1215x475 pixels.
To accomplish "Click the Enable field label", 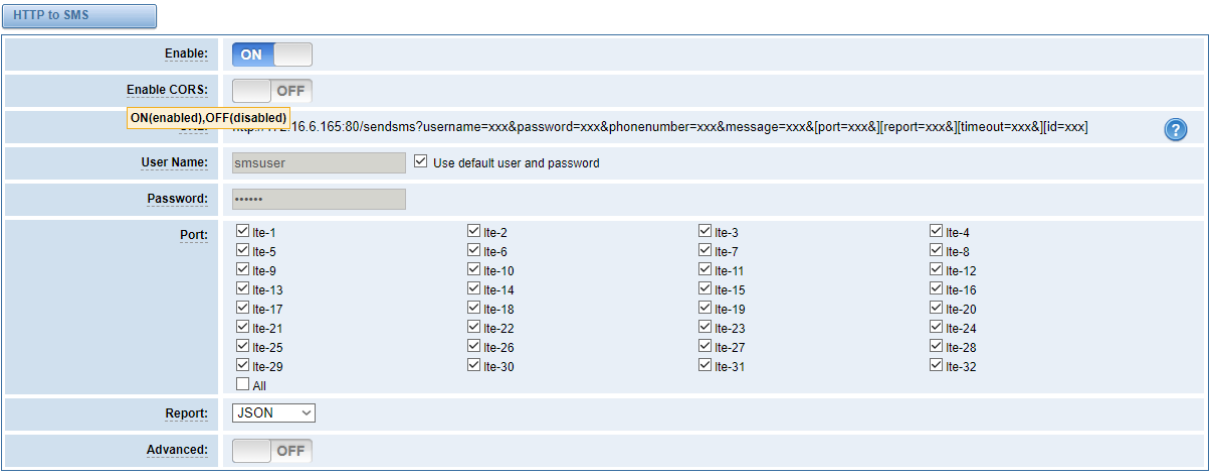I will 186,53.
